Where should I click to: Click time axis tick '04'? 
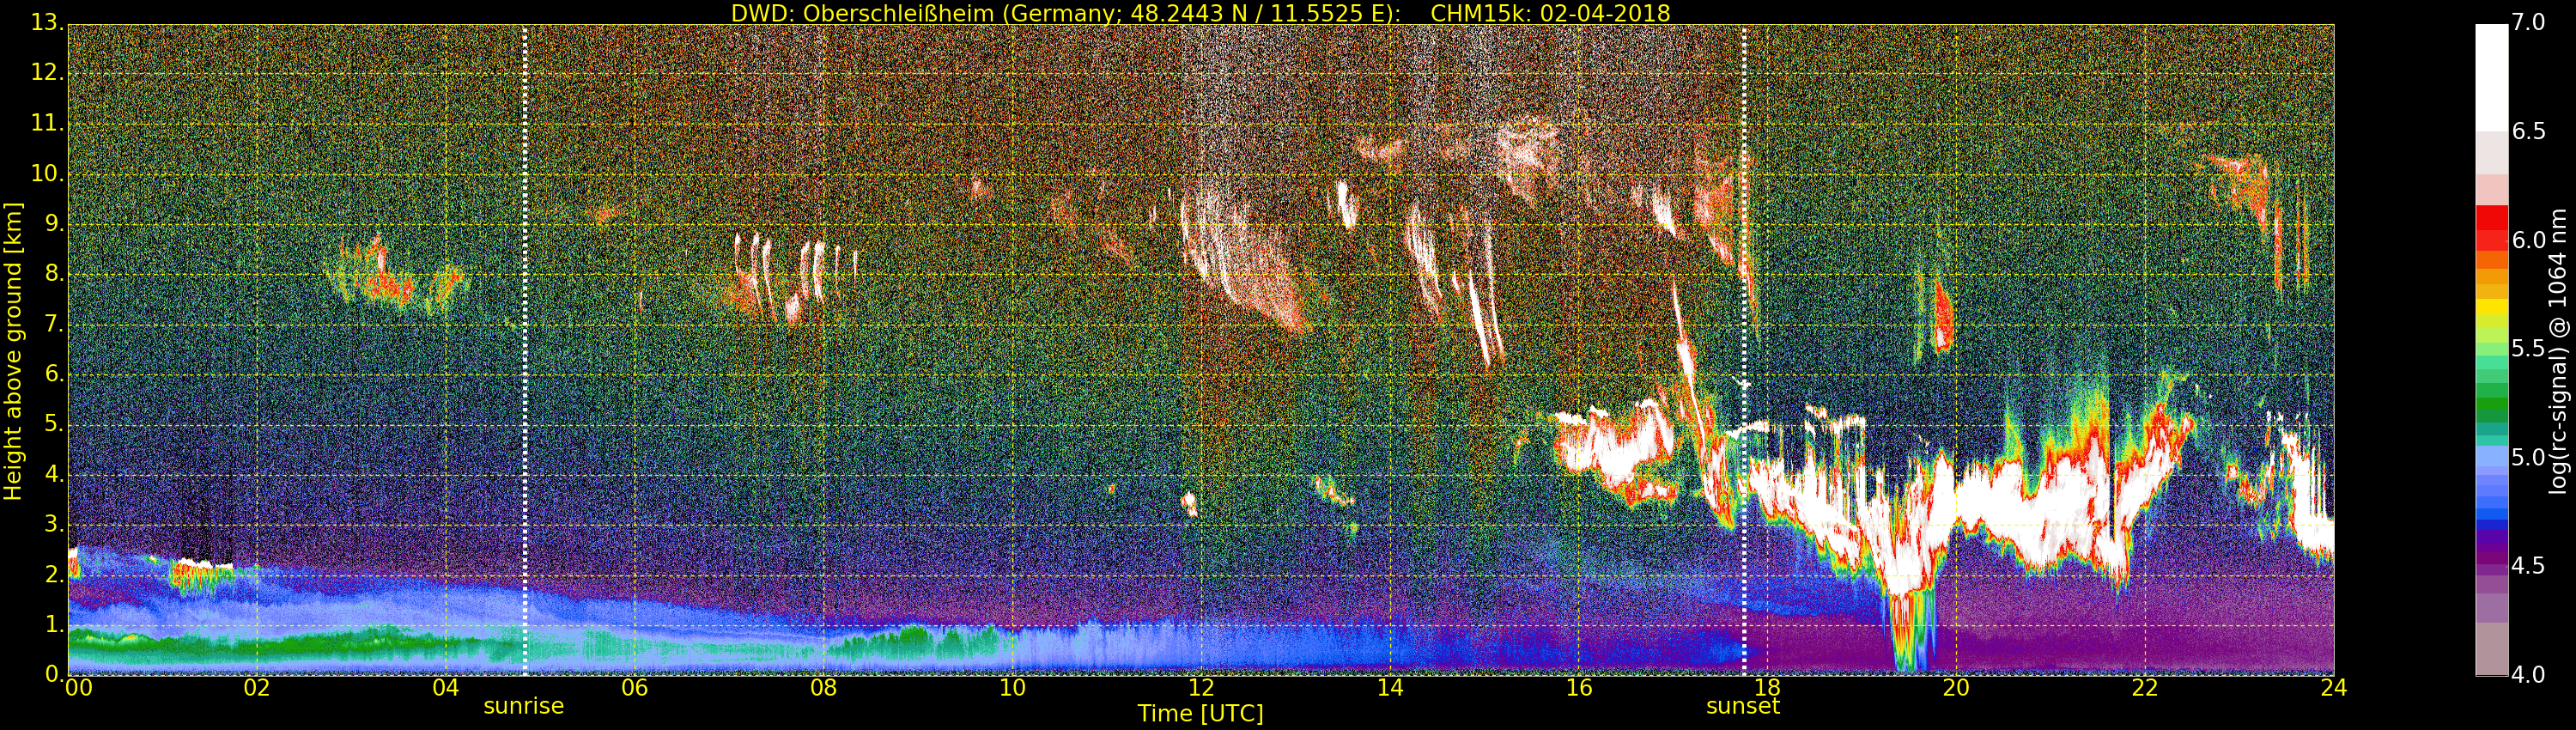click(x=446, y=687)
